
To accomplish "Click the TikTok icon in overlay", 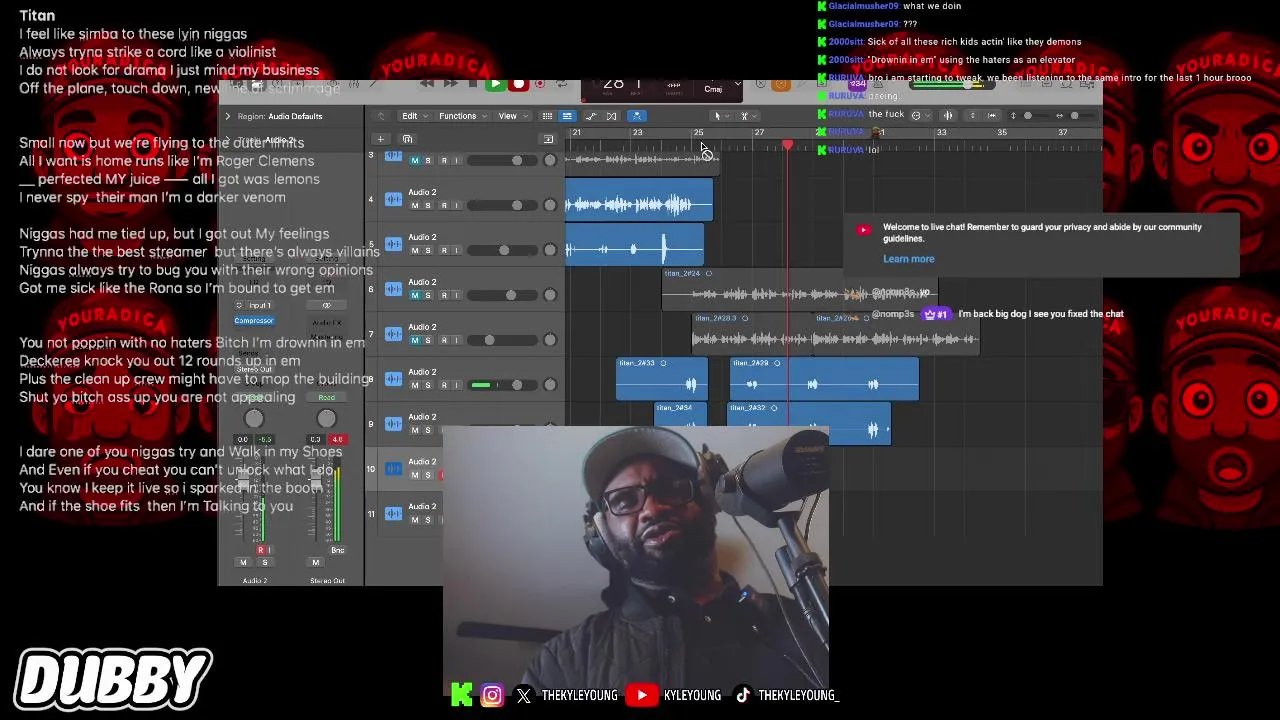I will coord(743,695).
